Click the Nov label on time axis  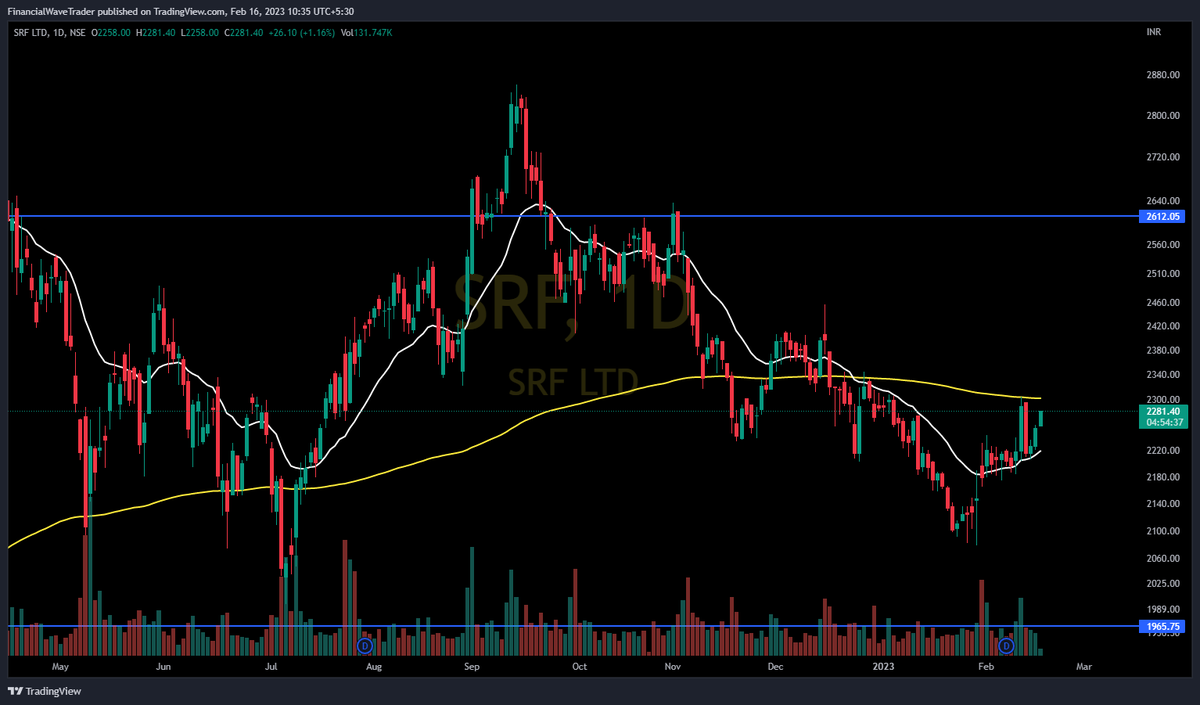pos(673,665)
